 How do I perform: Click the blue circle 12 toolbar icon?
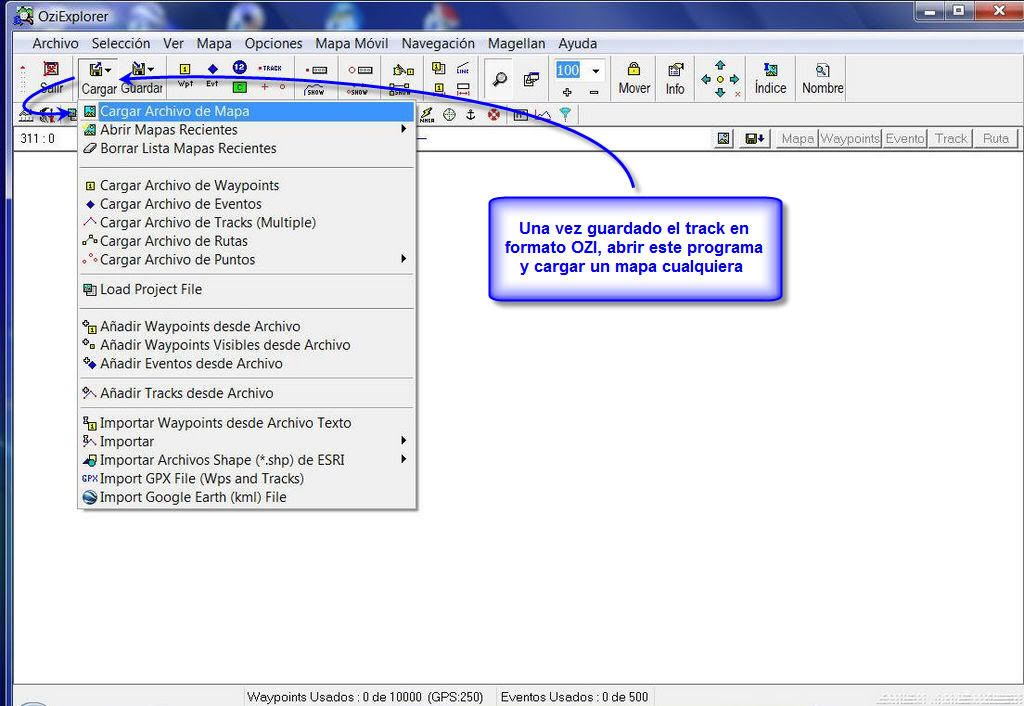[x=240, y=67]
